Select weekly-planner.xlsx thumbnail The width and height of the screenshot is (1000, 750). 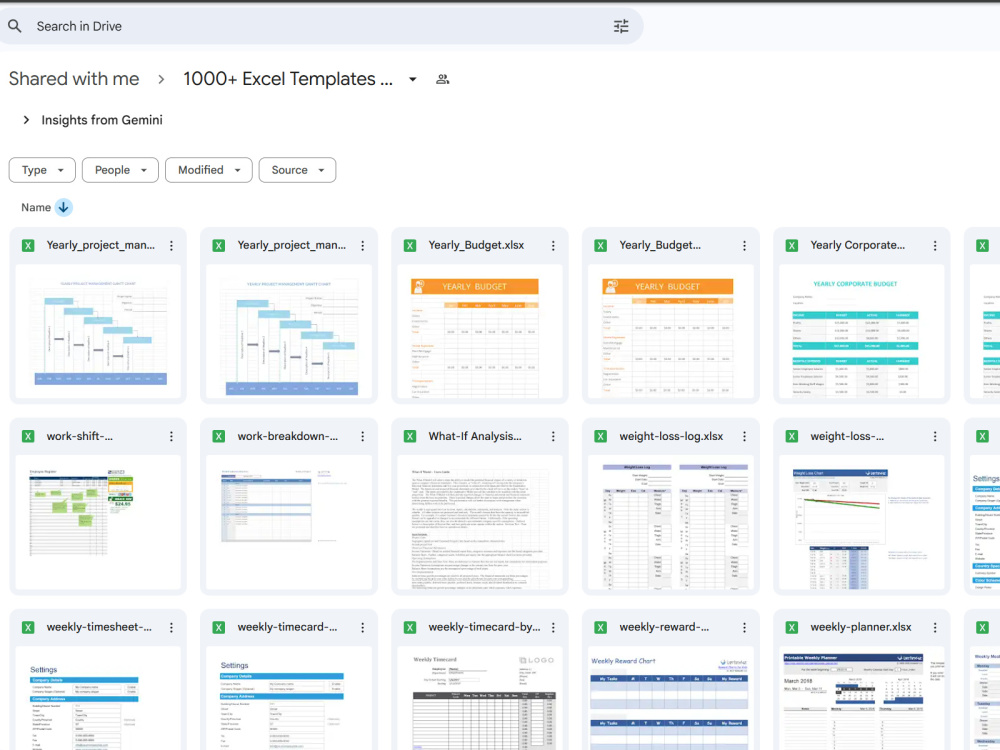coord(862,698)
